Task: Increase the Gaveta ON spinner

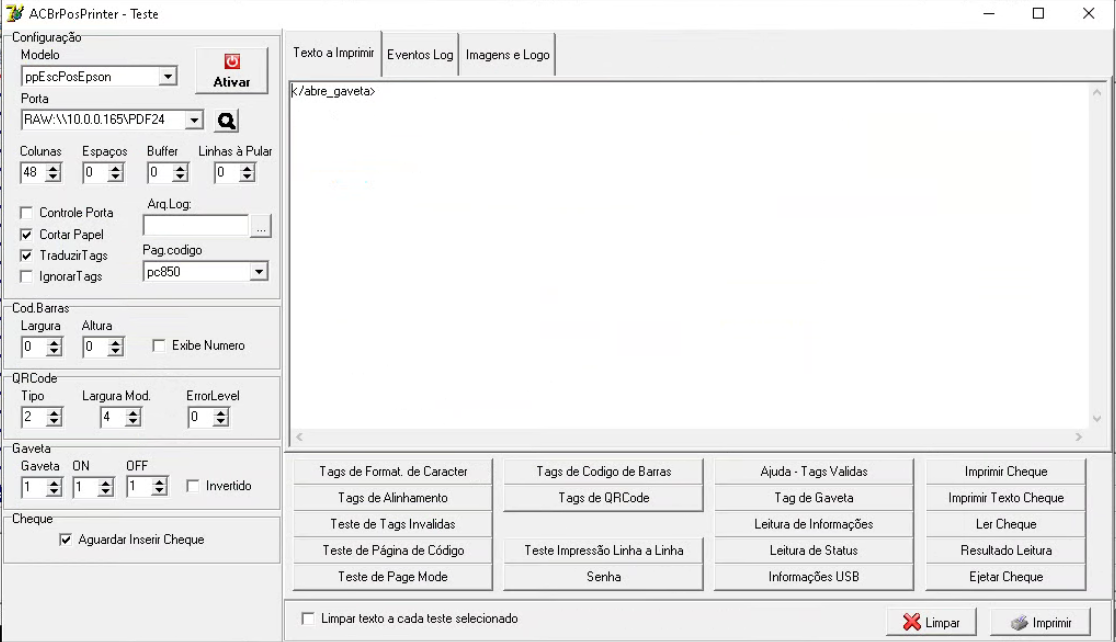Action: 105,483
